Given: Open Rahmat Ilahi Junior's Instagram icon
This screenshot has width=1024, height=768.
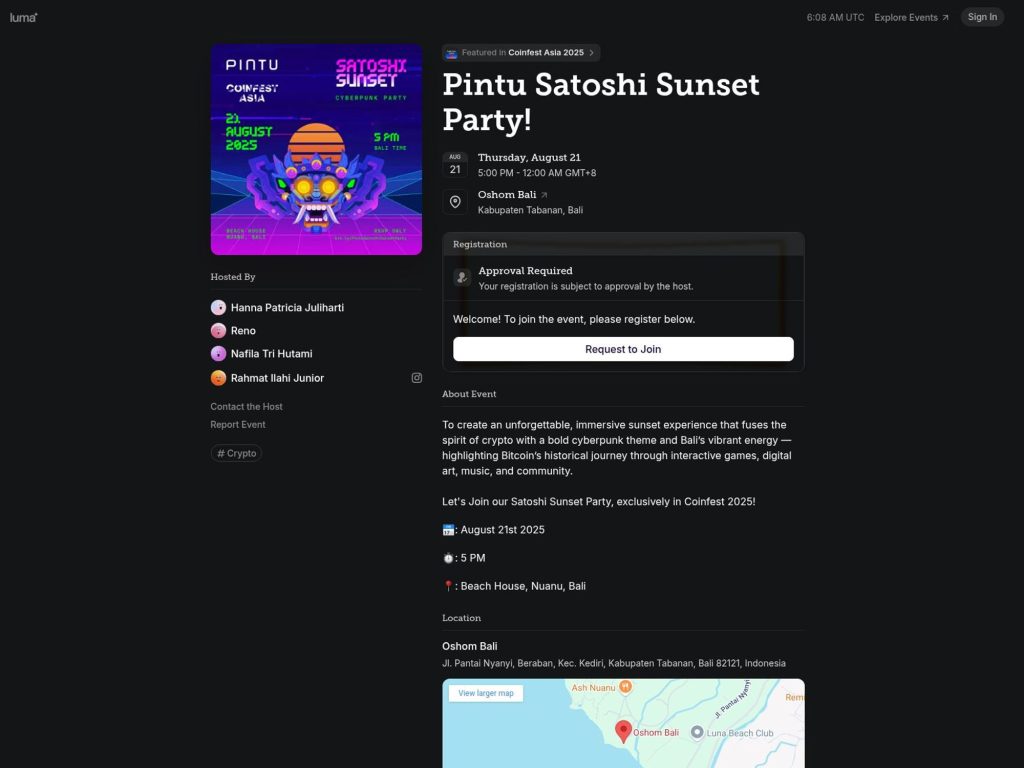Looking at the screenshot, I should pos(416,377).
